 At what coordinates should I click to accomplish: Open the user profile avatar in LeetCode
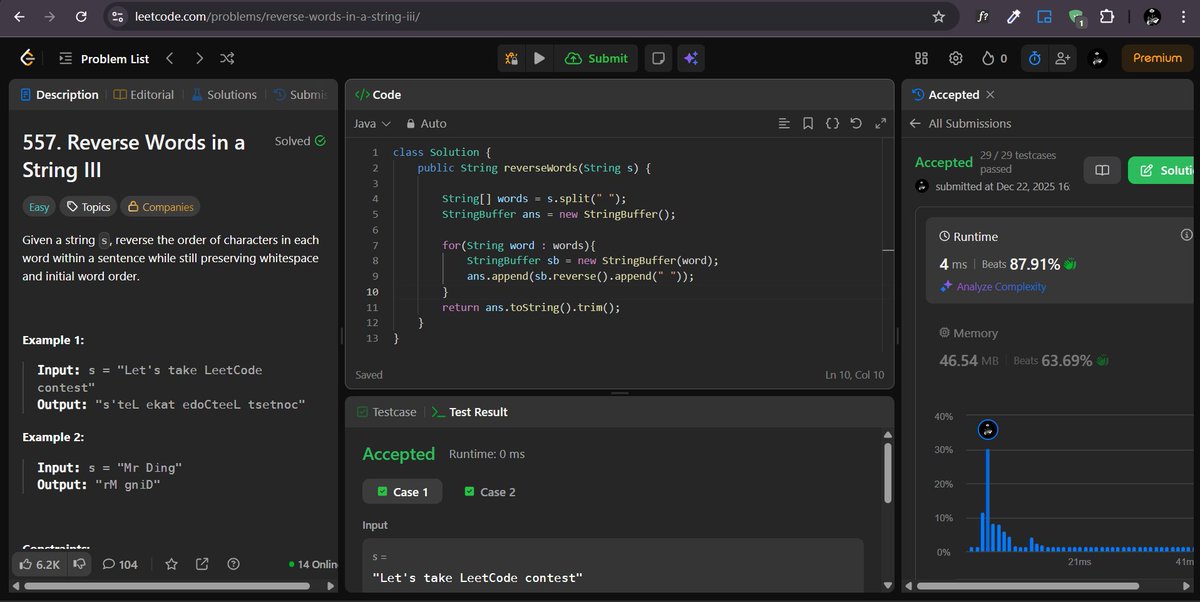(1098, 58)
